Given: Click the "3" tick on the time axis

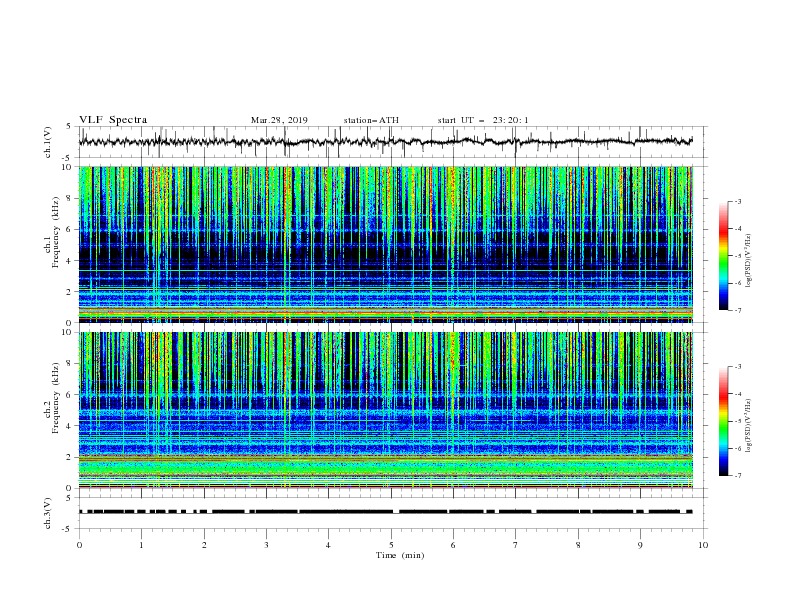Looking at the screenshot, I should (266, 545).
